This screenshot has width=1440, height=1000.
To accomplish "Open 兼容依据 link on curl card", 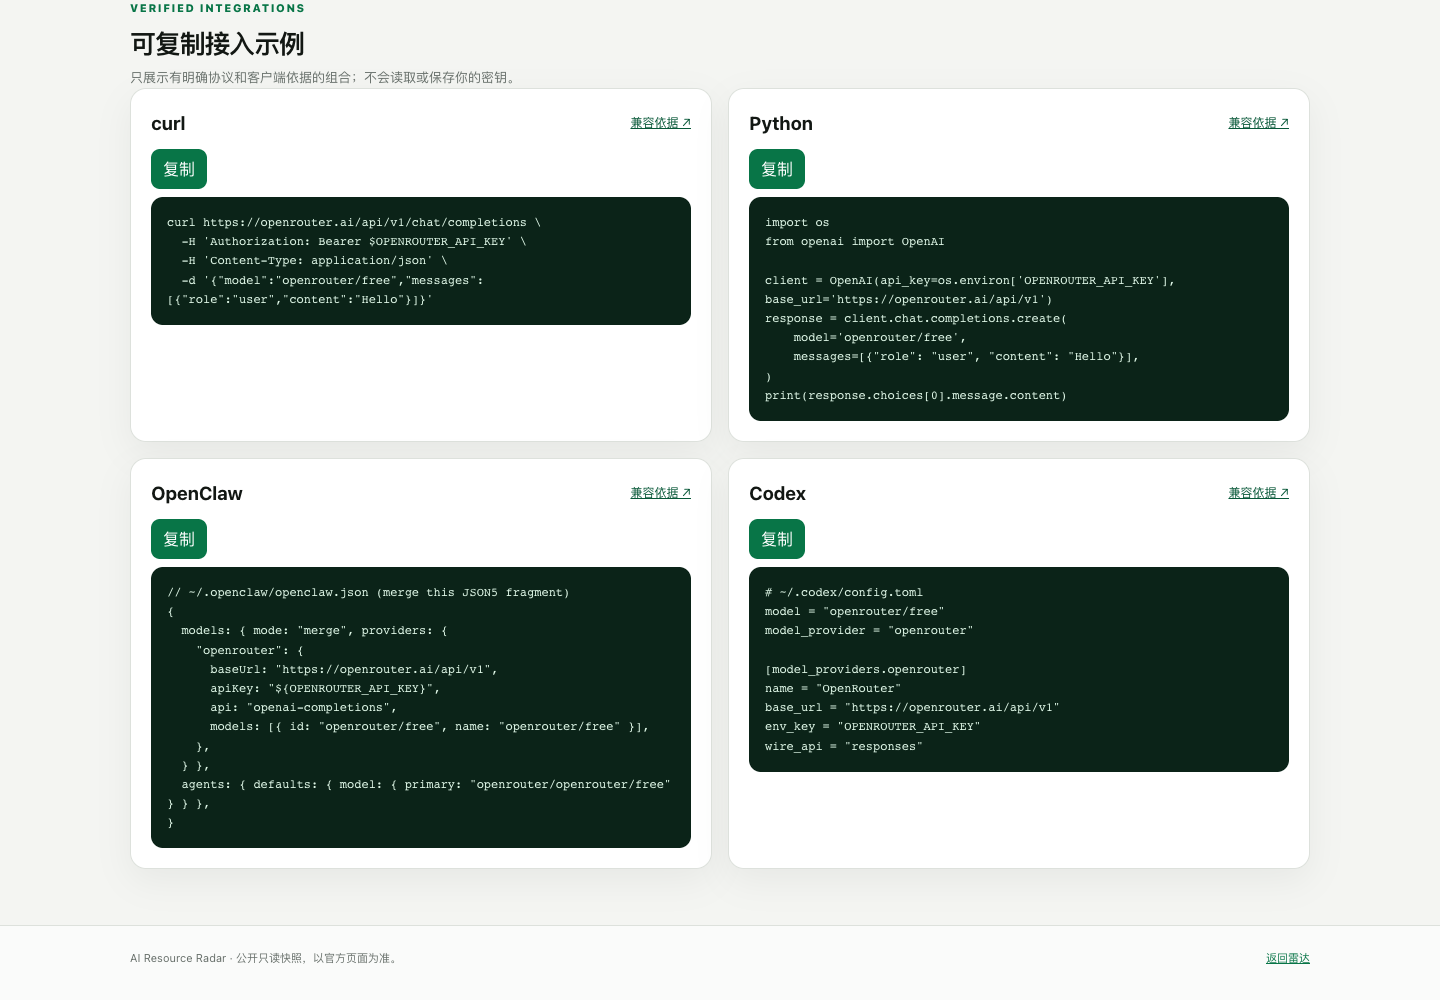I will point(660,123).
